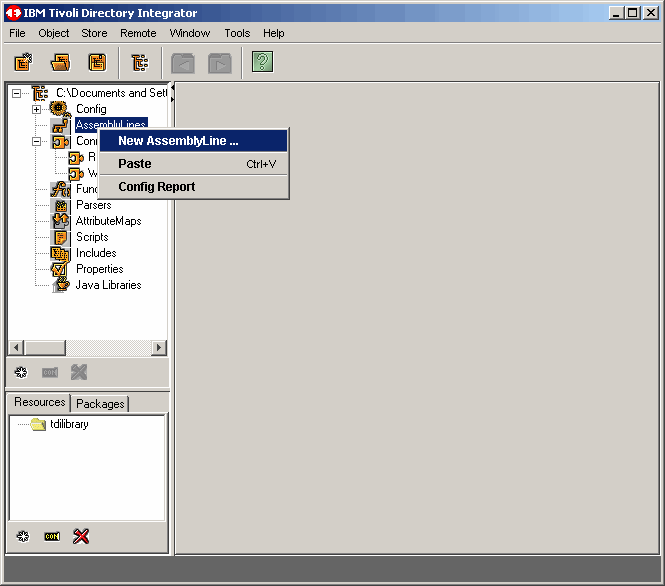Click the save configuration toolbar icon
This screenshot has height=586, width=665.
(97, 62)
